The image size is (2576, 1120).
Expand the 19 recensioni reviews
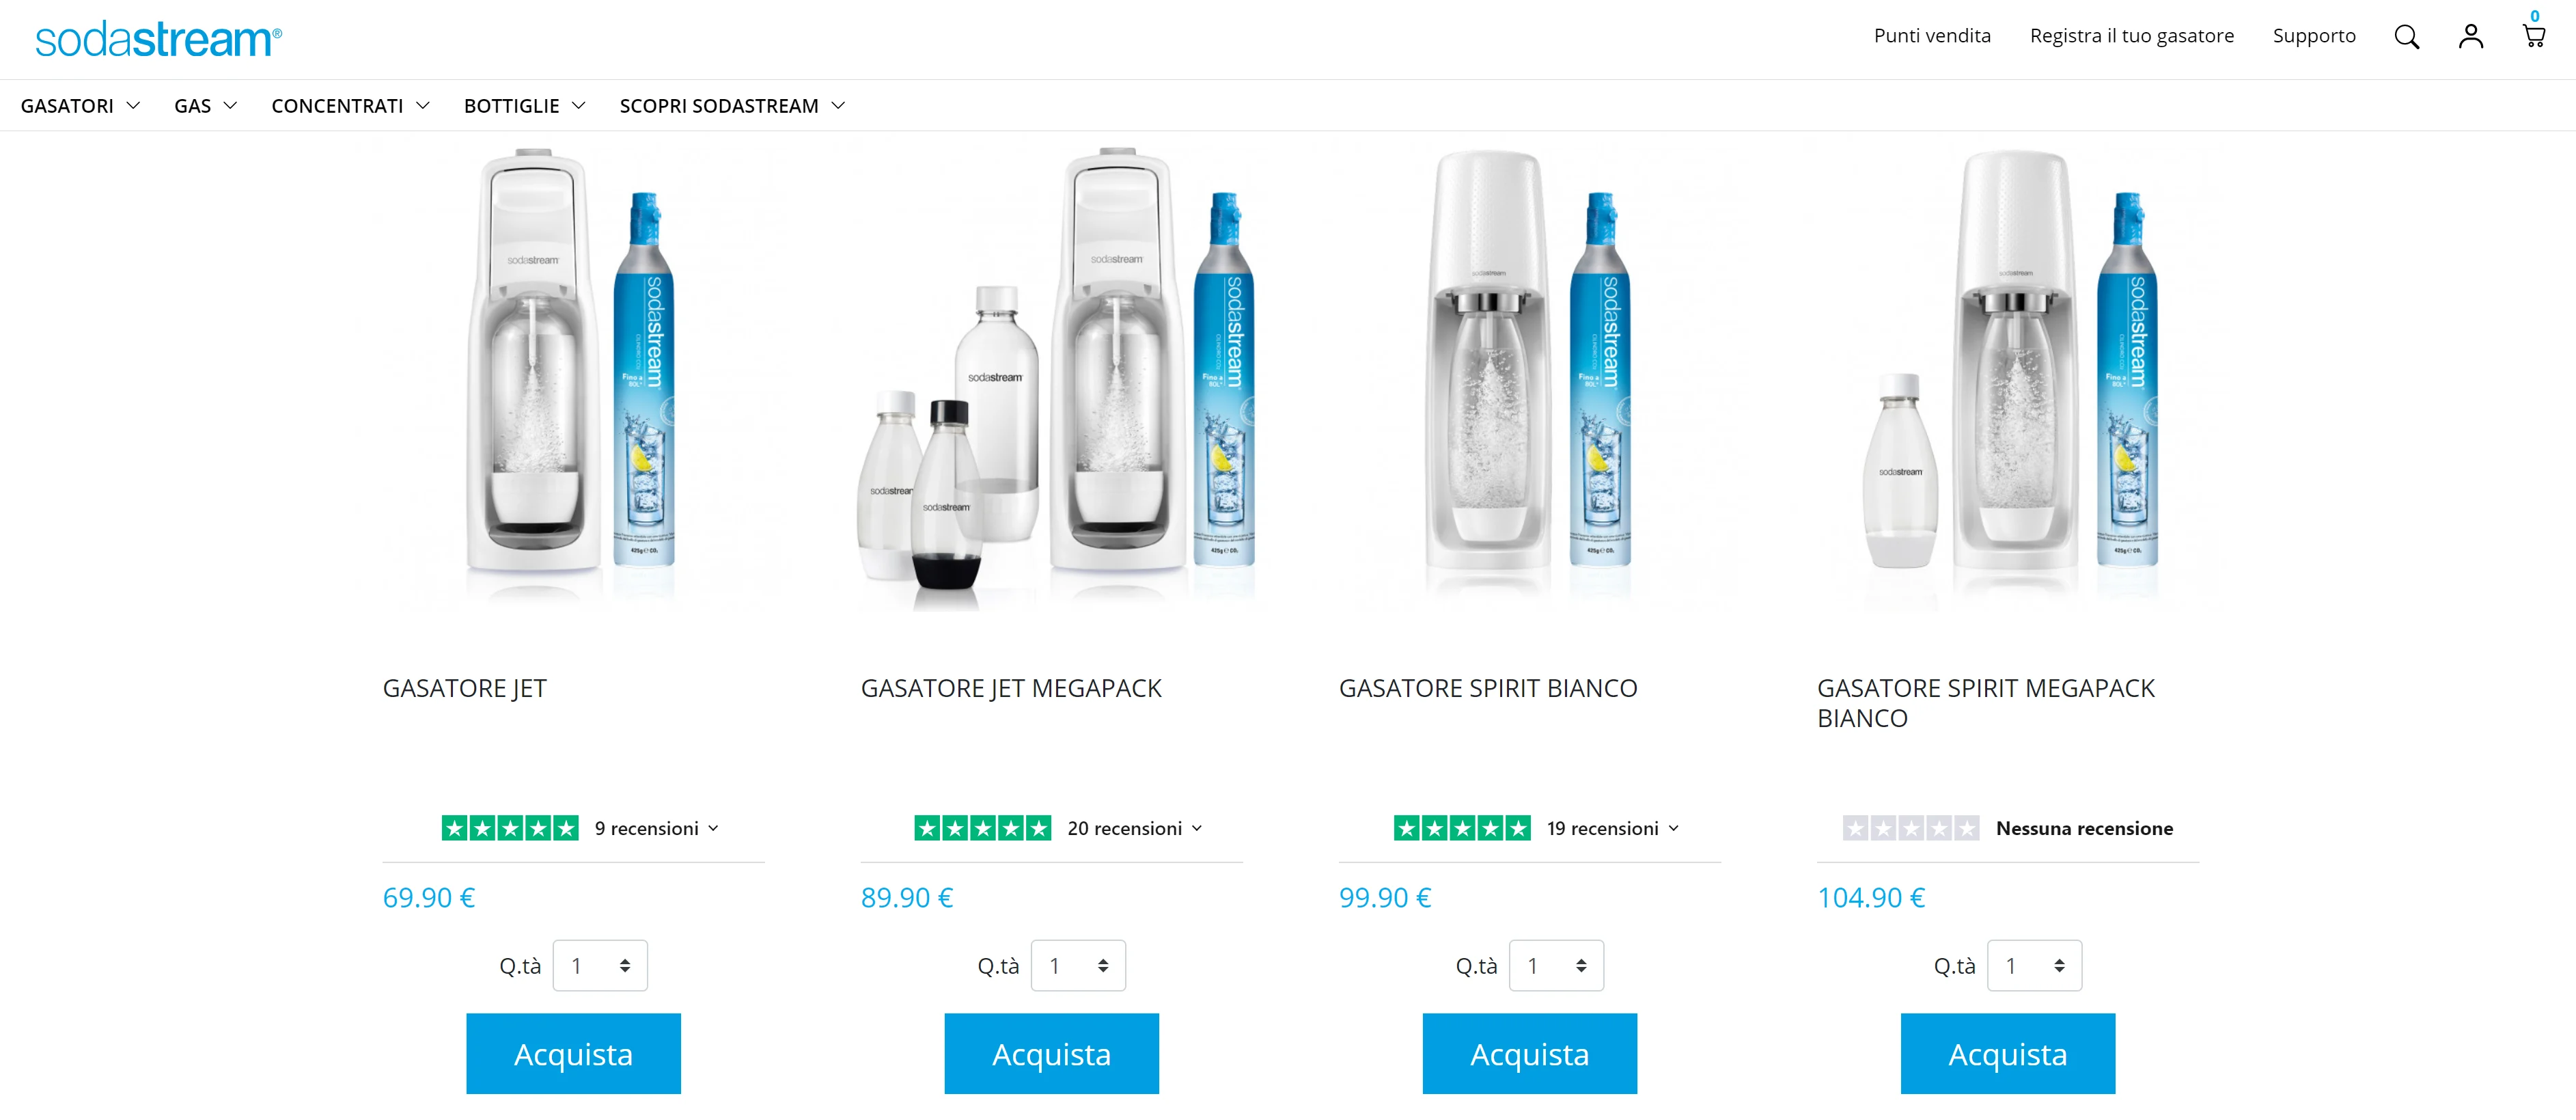tap(1613, 828)
